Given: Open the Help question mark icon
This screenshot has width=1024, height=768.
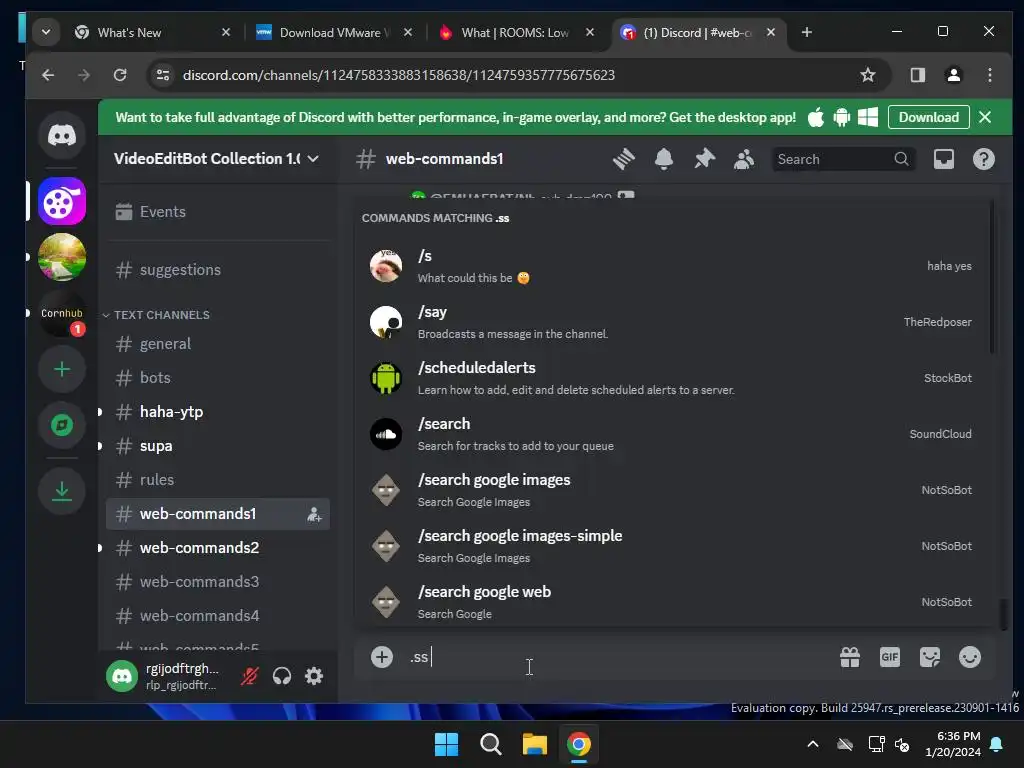Looking at the screenshot, I should (984, 159).
